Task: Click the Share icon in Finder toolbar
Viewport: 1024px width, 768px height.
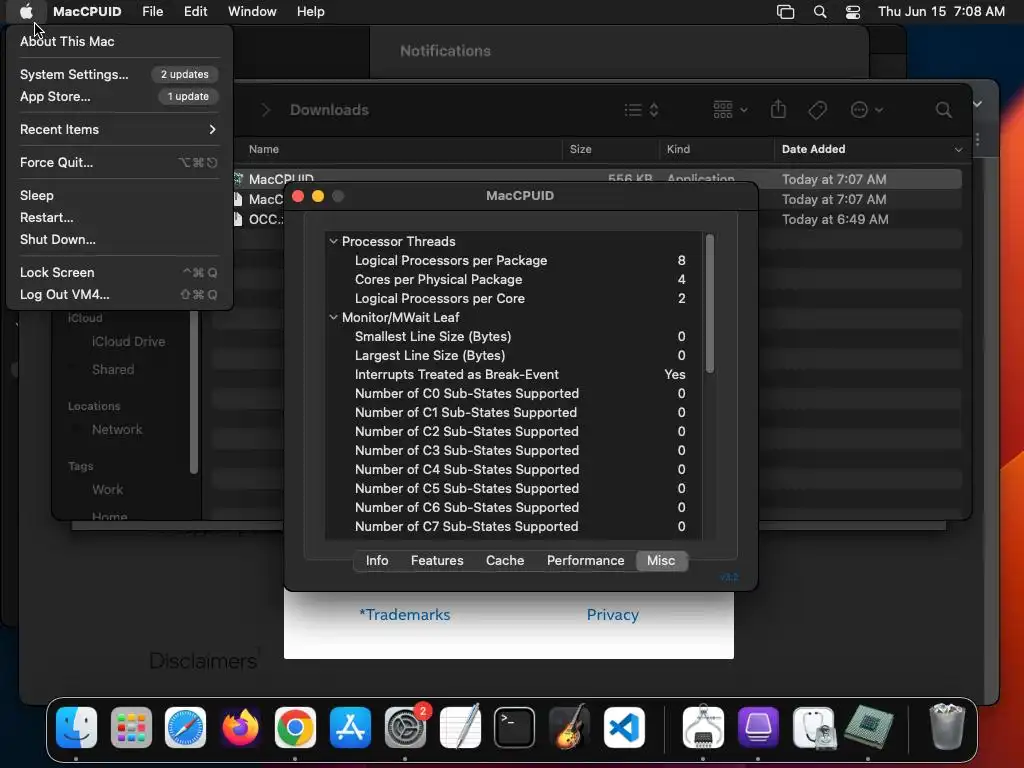Action: coord(778,109)
